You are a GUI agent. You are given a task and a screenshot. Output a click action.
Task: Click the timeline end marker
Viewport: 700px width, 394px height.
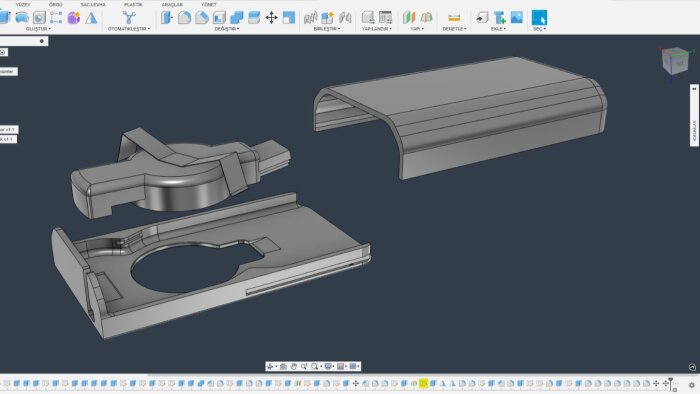click(x=671, y=383)
